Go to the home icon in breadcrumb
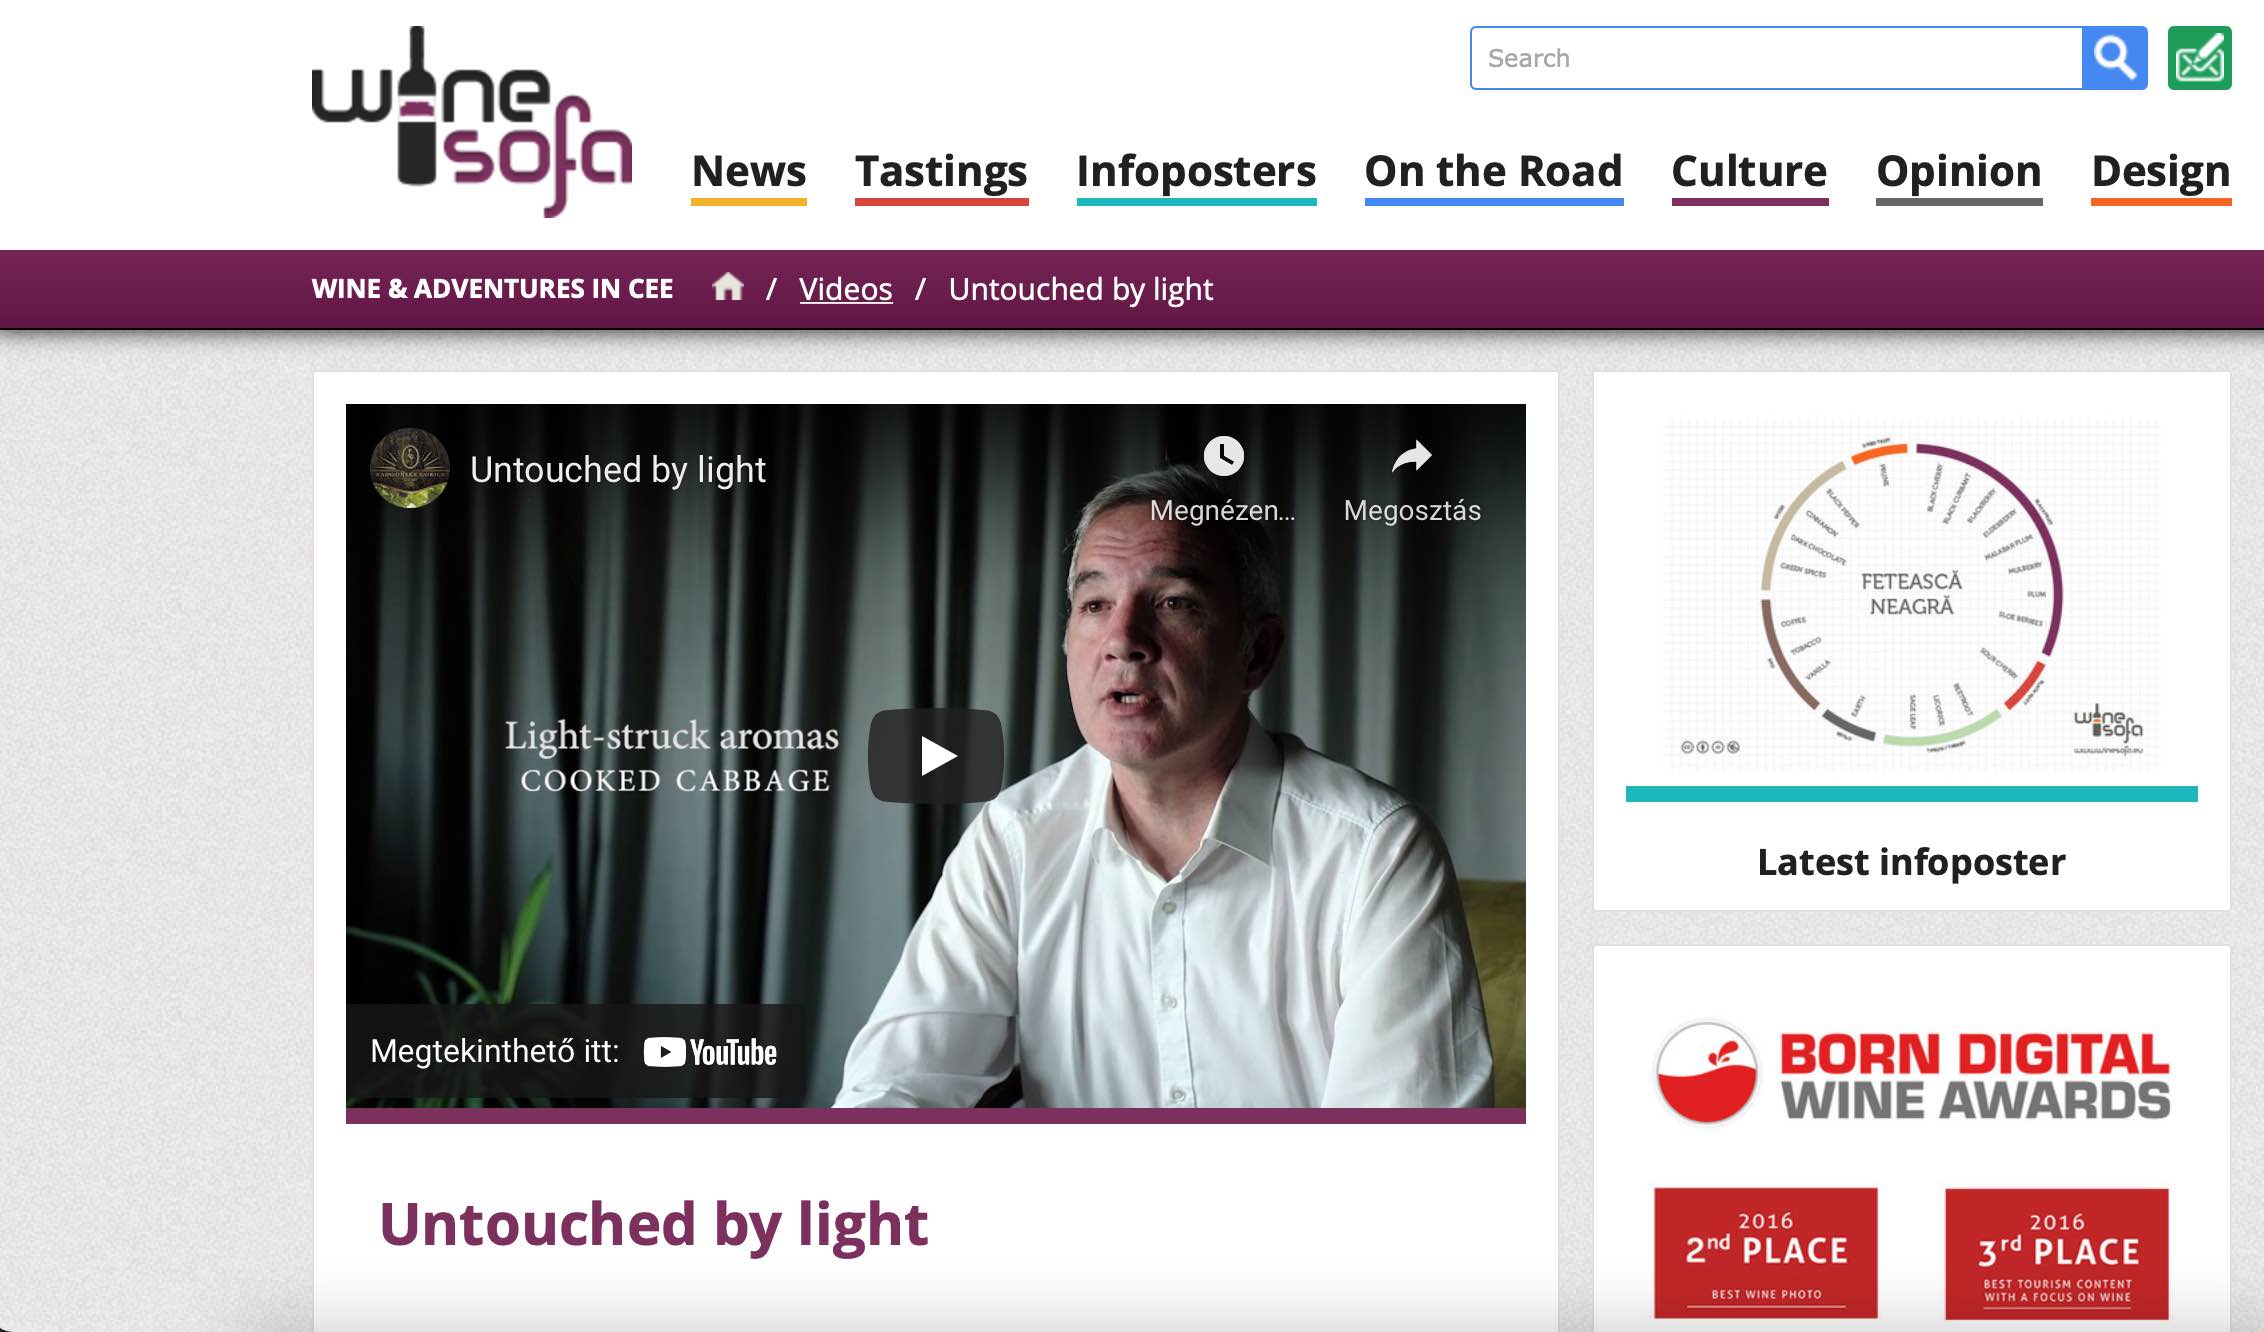2264x1332 pixels. [728, 287]
